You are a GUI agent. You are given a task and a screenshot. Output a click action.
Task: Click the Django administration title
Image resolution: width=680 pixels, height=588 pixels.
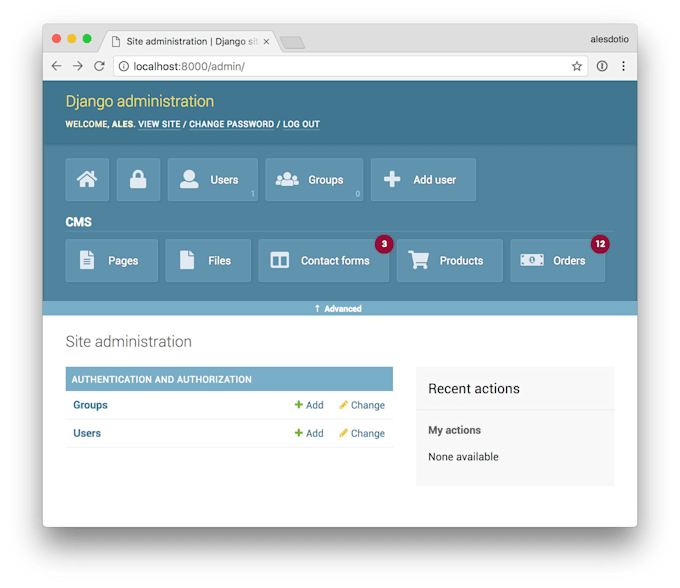pos(140,101)
